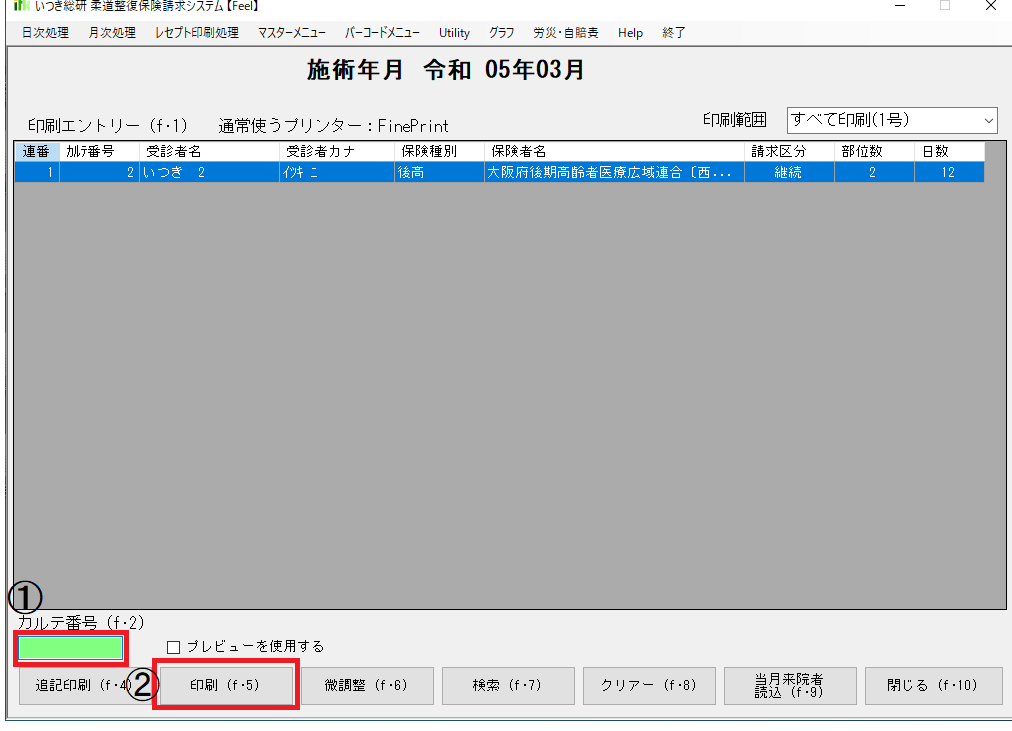Open the 労災・自賠責 menu
This screenshot has height=731, width=1012.
pos(566,33)
